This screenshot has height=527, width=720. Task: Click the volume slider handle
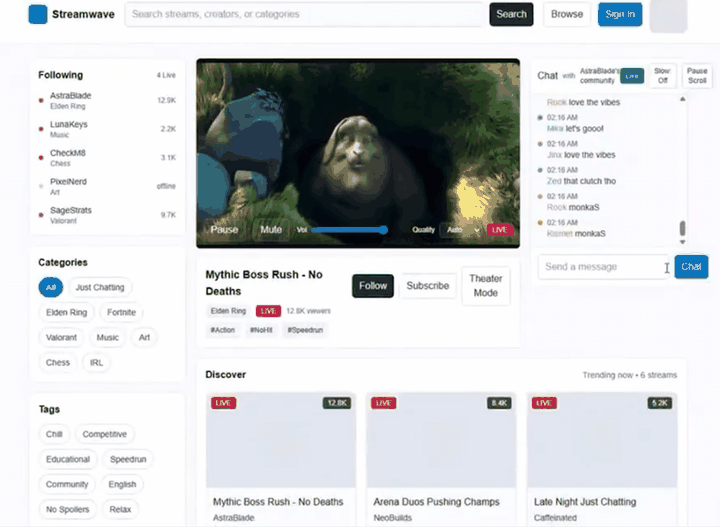click(x=383, y=230)
